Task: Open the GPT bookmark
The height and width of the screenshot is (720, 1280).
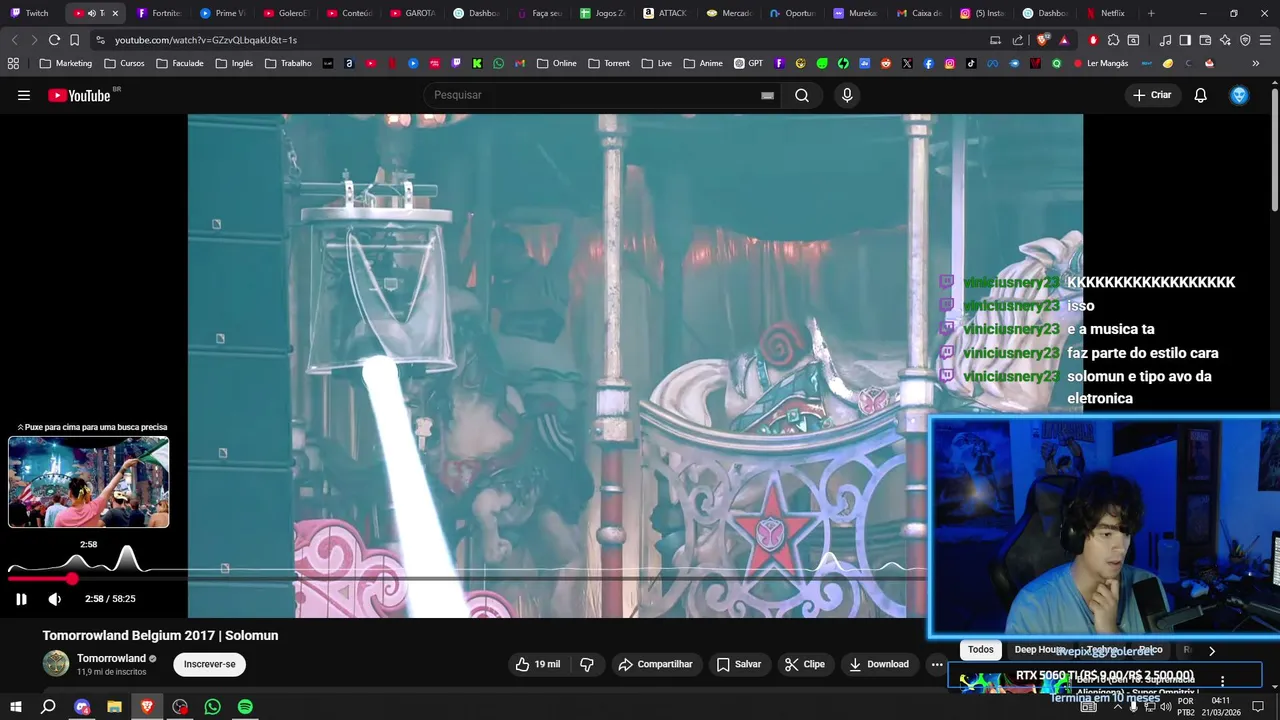Action: [748, 63]
